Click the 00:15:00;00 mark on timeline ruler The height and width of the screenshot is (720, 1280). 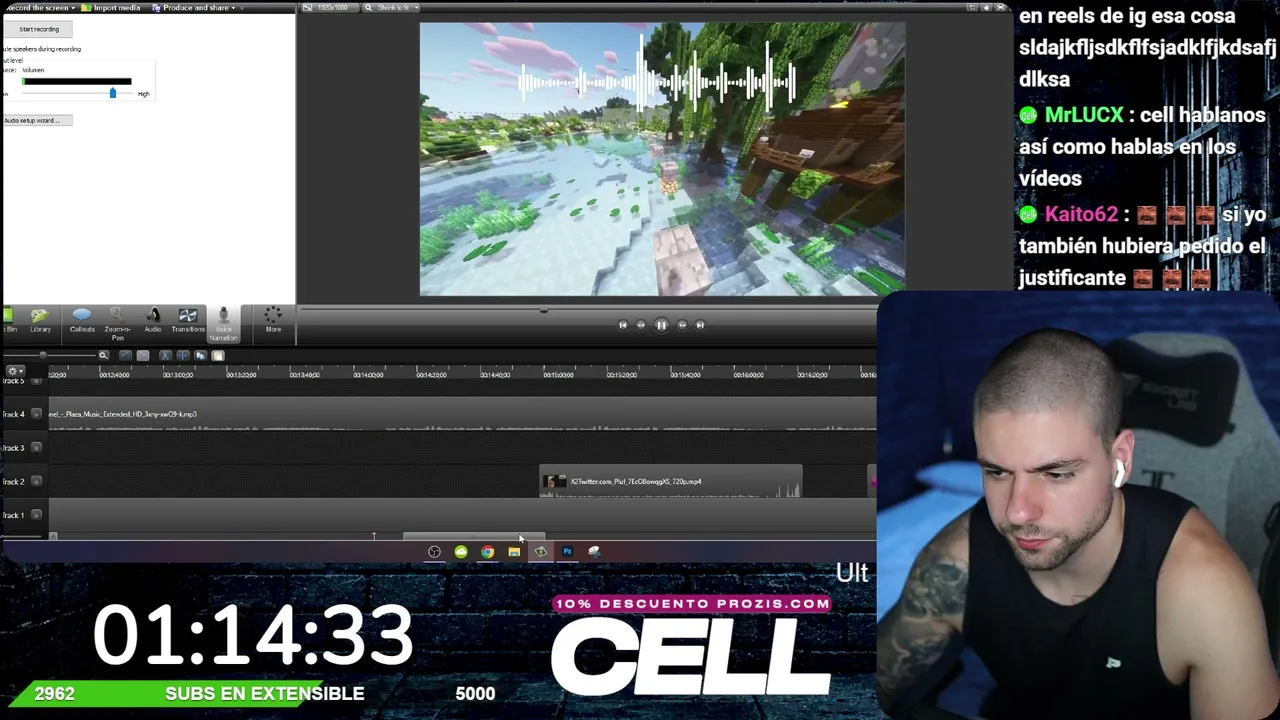pos(558,375)
